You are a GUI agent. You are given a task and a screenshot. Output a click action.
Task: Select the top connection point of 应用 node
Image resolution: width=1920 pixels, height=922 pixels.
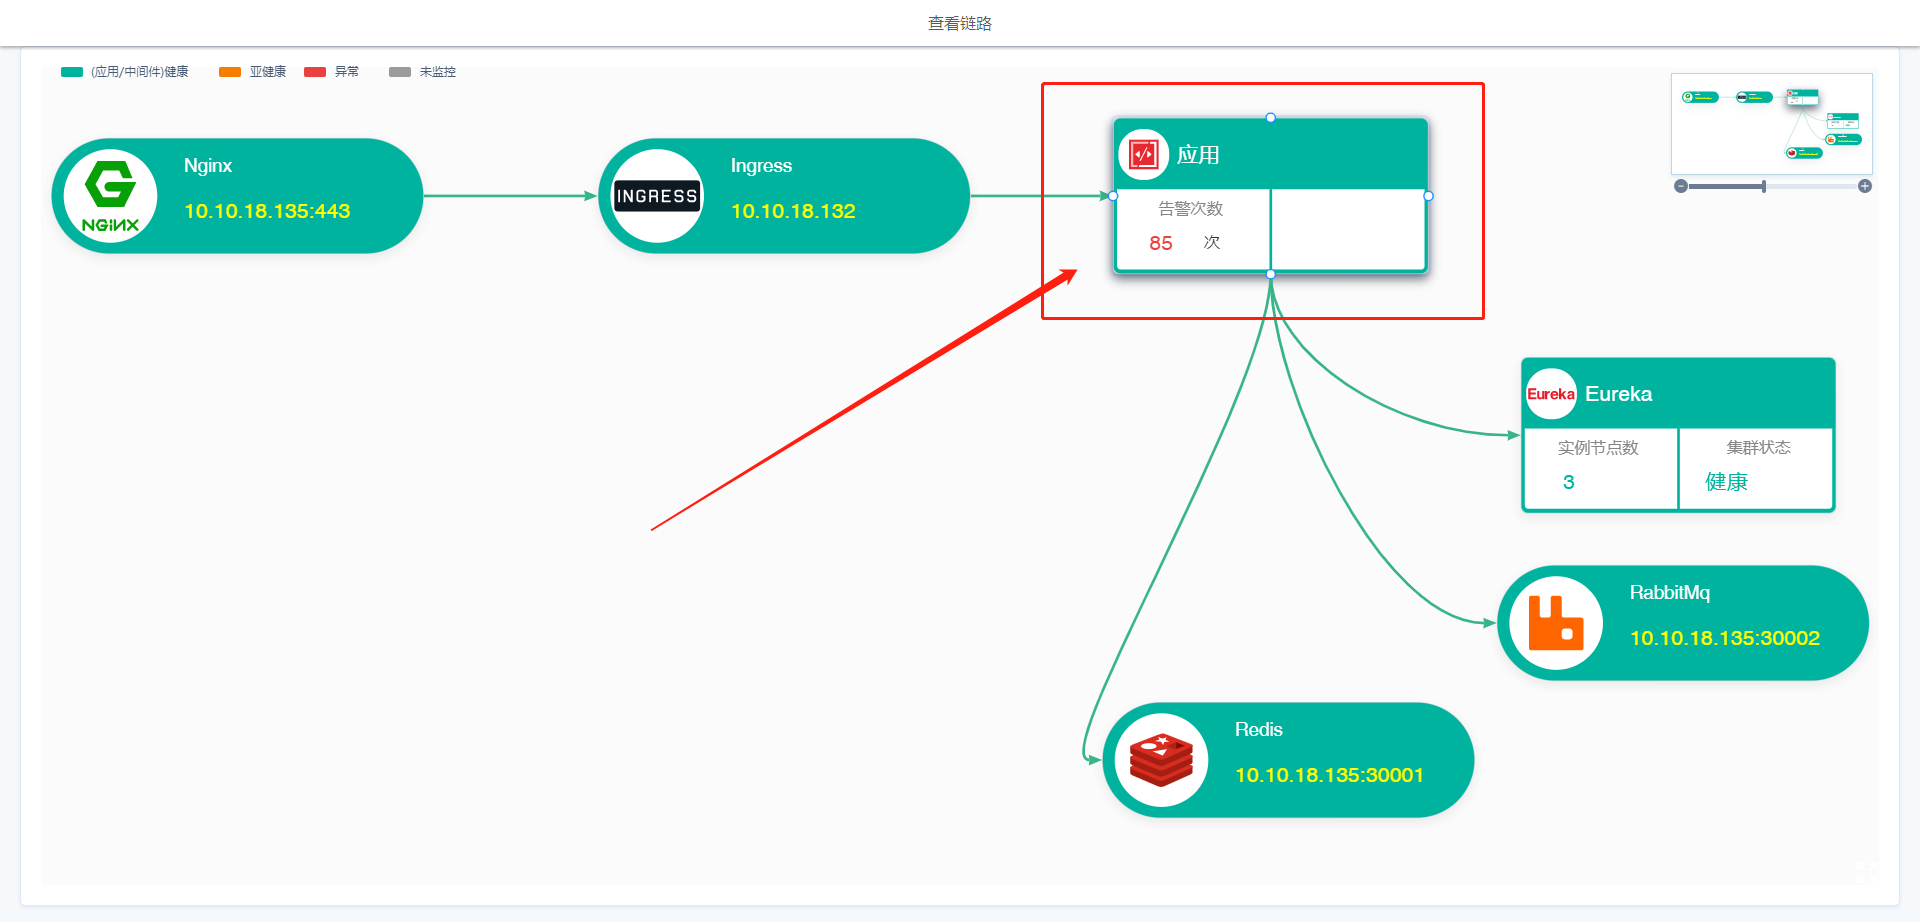pos(1271,118)
